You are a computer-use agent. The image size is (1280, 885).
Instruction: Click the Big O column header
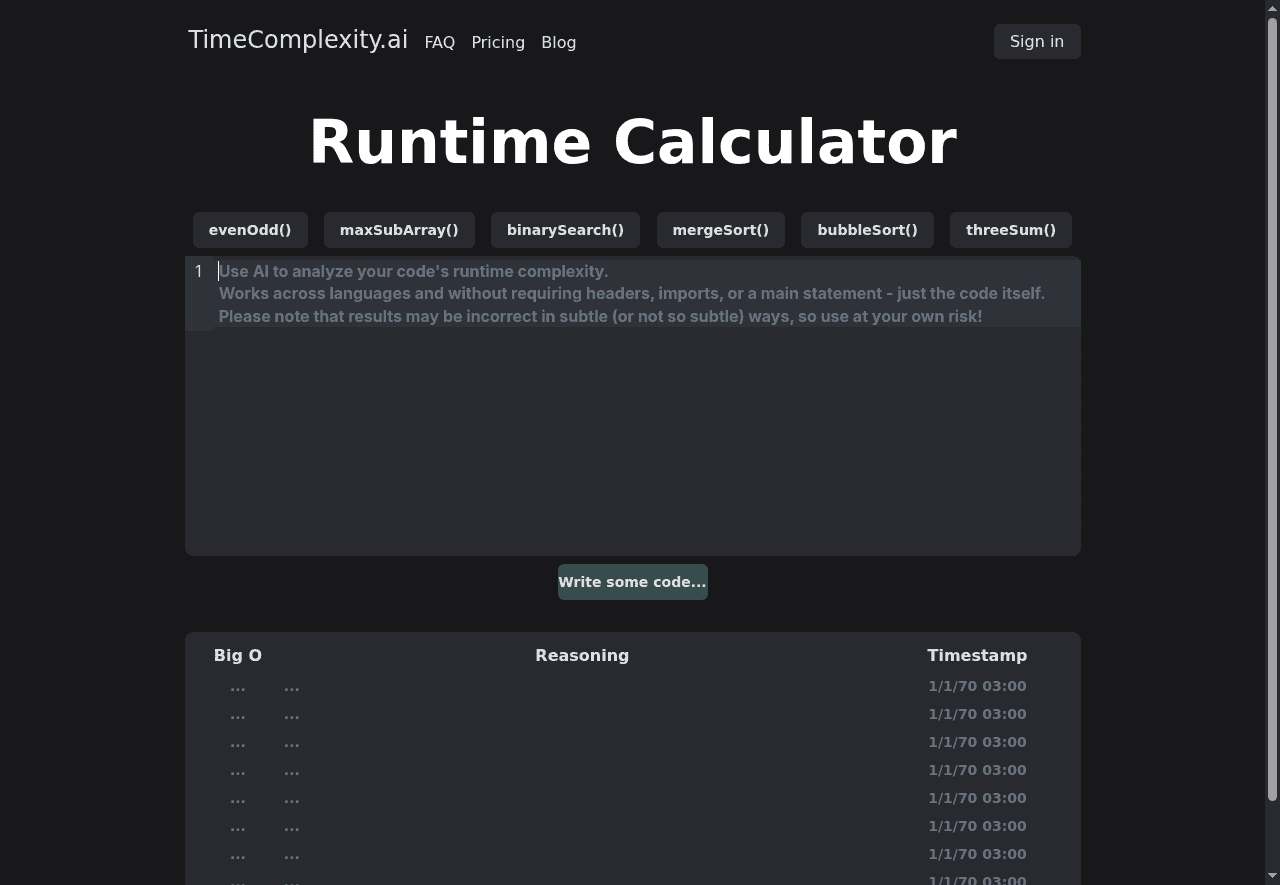237,655
